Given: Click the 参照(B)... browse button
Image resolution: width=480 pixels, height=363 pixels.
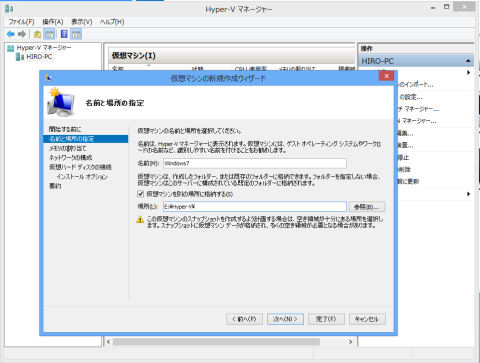Looking at the screenshot, I should pos(367,207).
